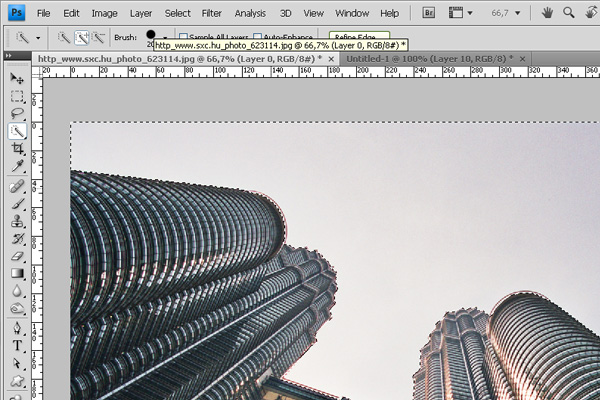Open the Select menu

coord(177,13)
